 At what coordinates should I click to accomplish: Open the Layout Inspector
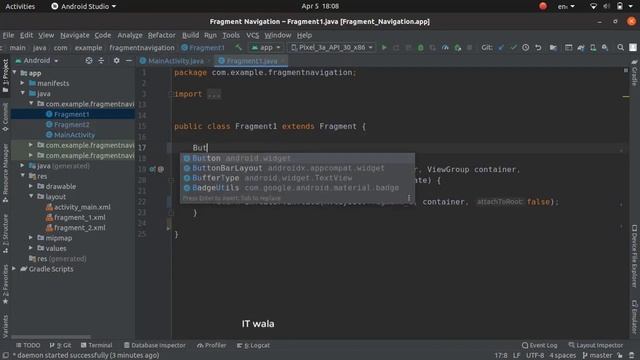[x=596, y=345]
